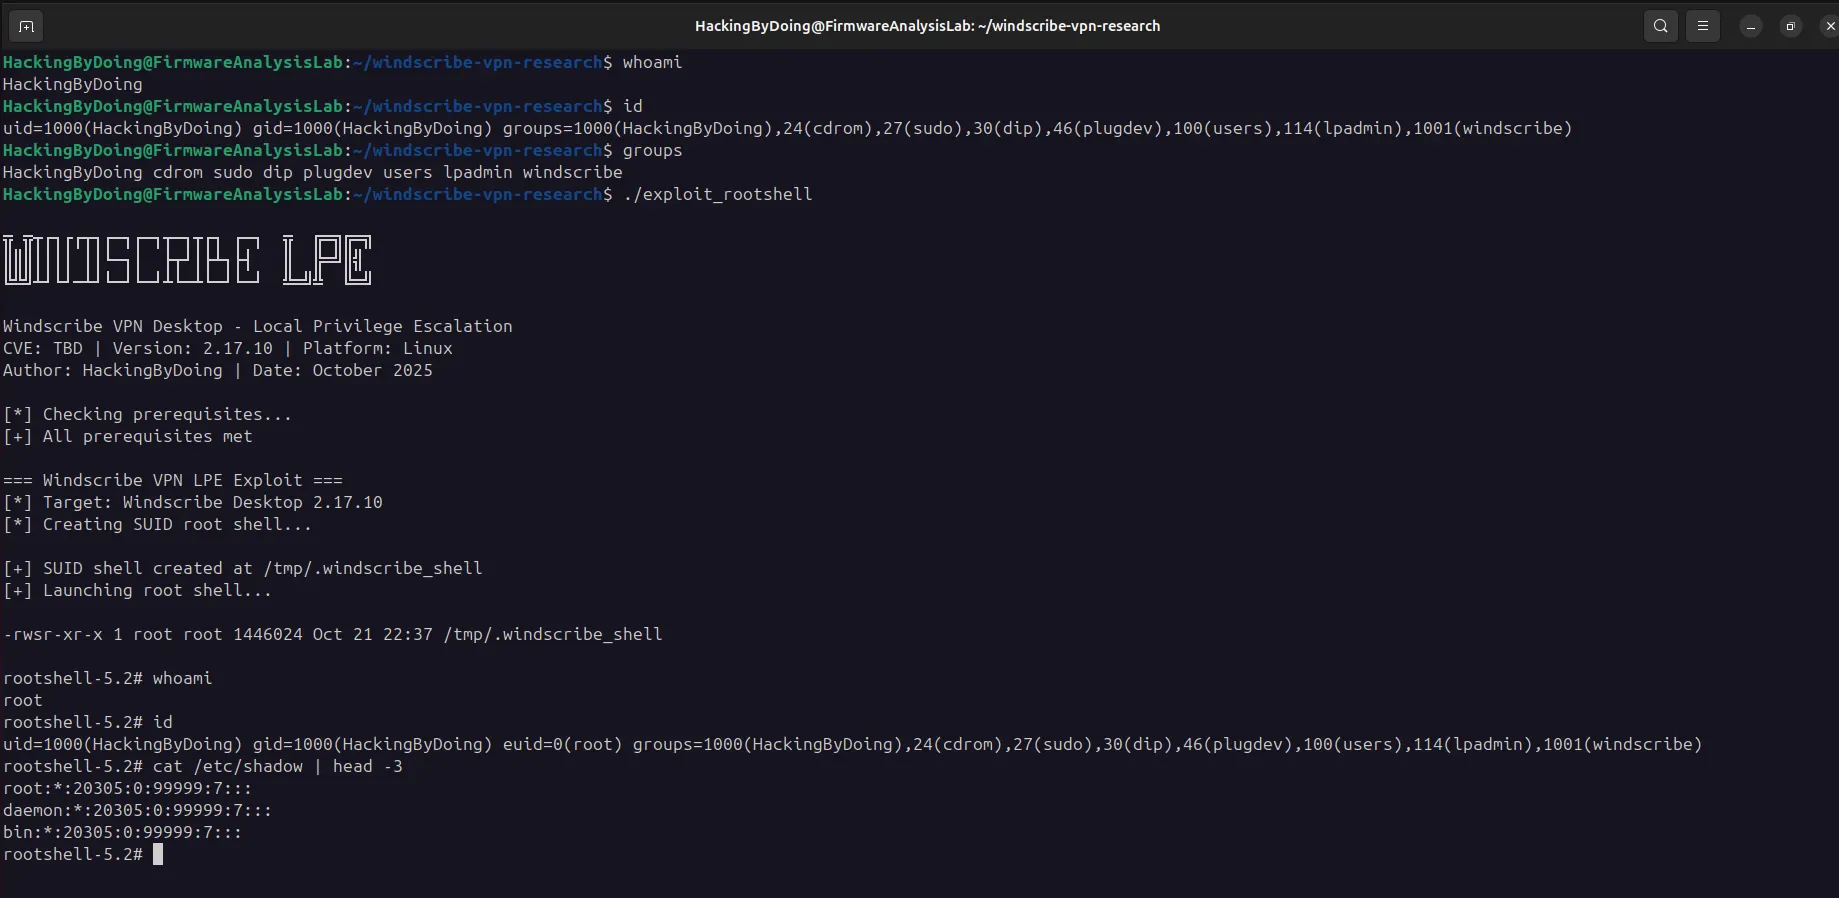The width and height of the screenshot is (1839, 898).
Task: Click the first 'uid=1000' output line with groups=
Action: coord(788,128)
